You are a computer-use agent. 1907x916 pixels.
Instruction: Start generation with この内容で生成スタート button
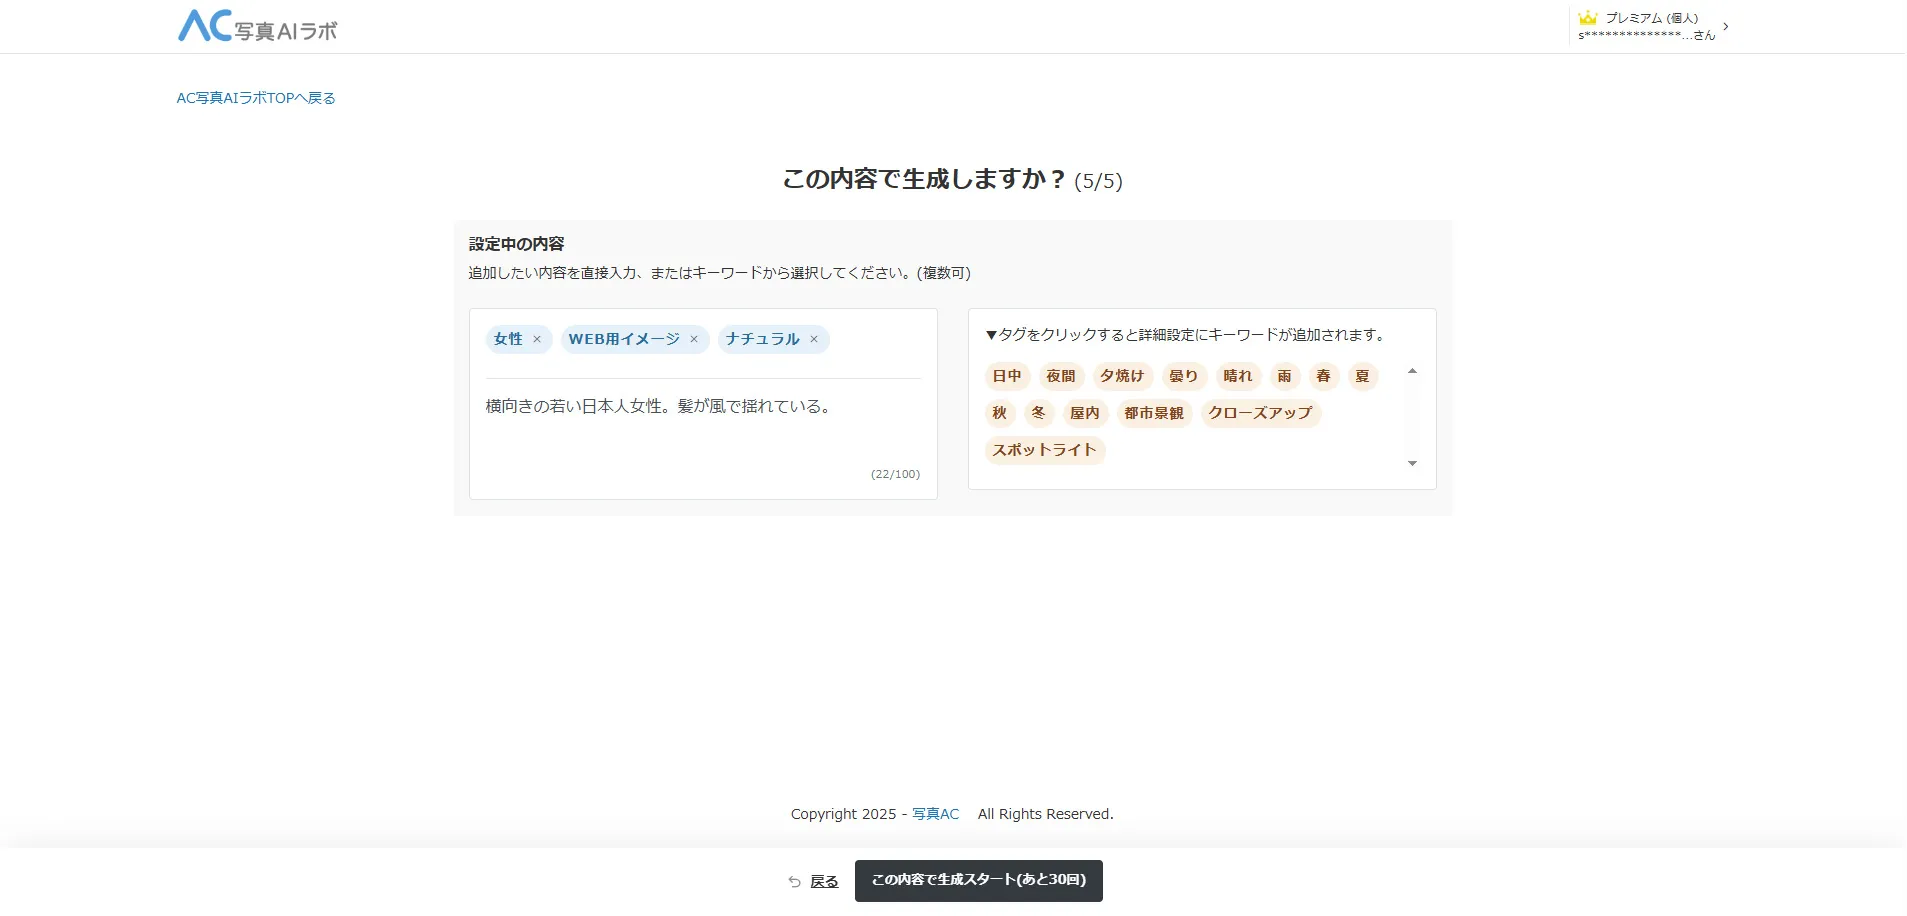(x=979, y=881)
